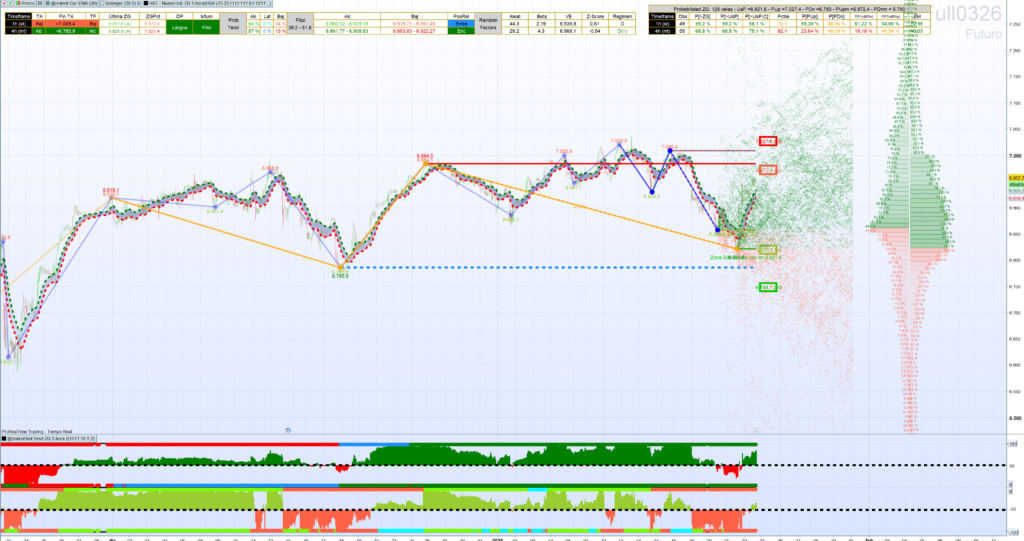Click the small marker icon above lower panel right
Image resolution: width=1024 pixels, height=541 pixels.
pos(755,431)
